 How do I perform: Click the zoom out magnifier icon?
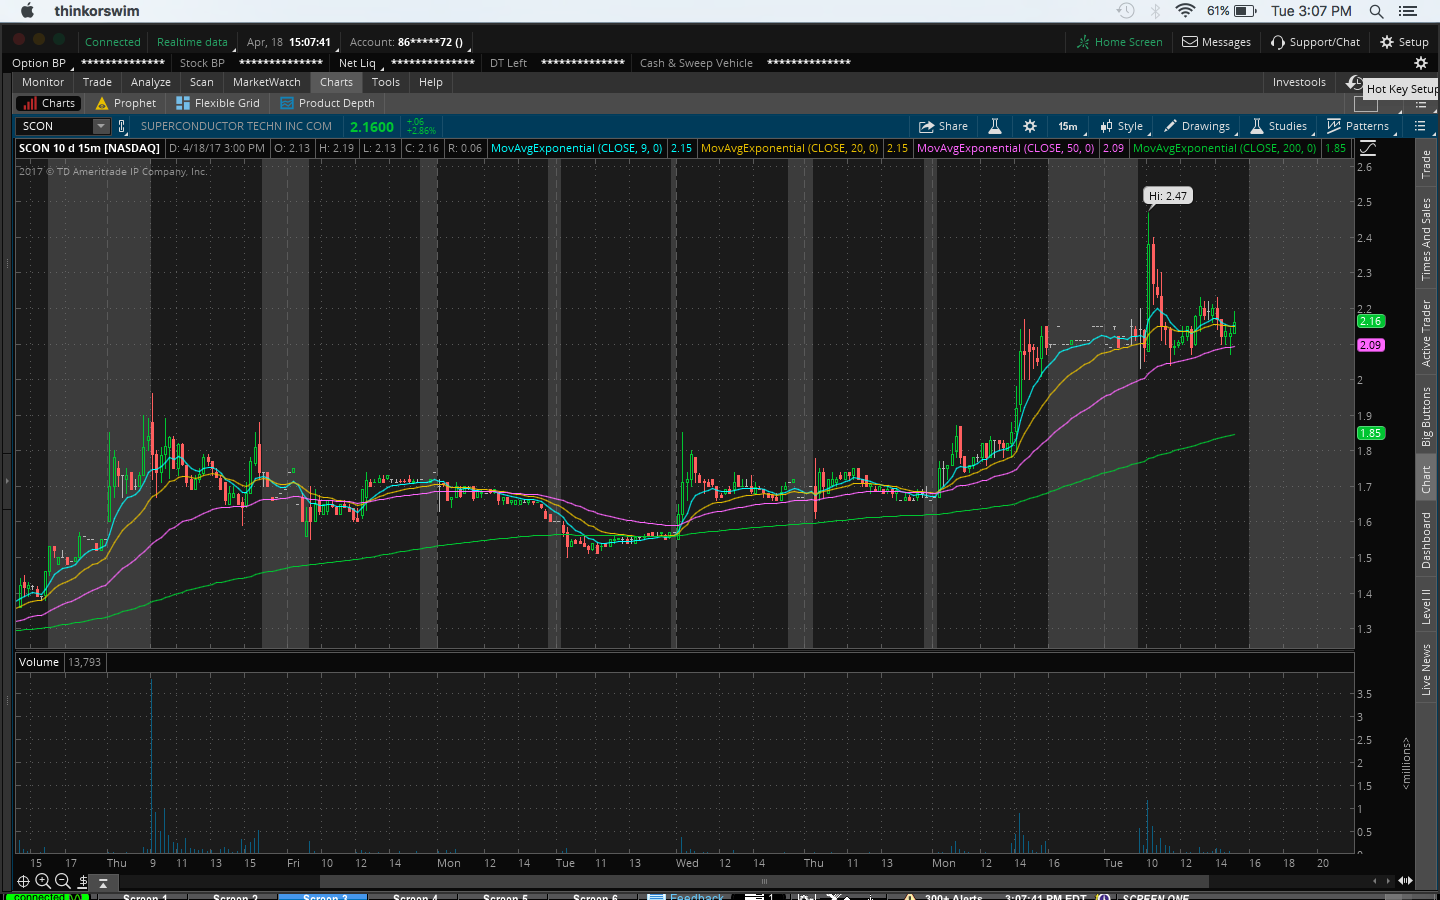(62, 881)
